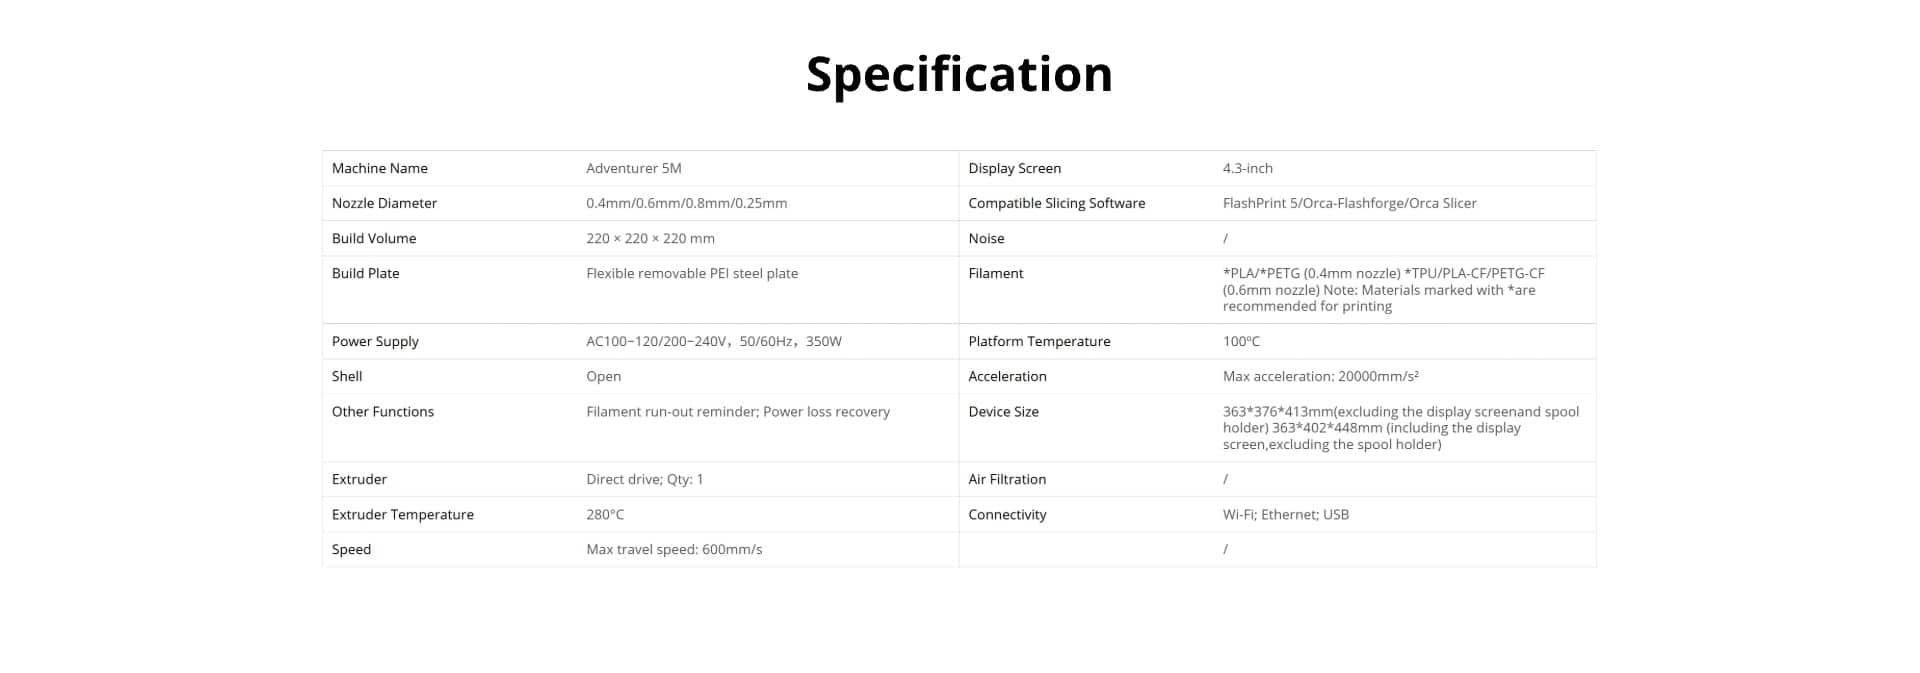Click the Filament materials description text

[1383, 290]
